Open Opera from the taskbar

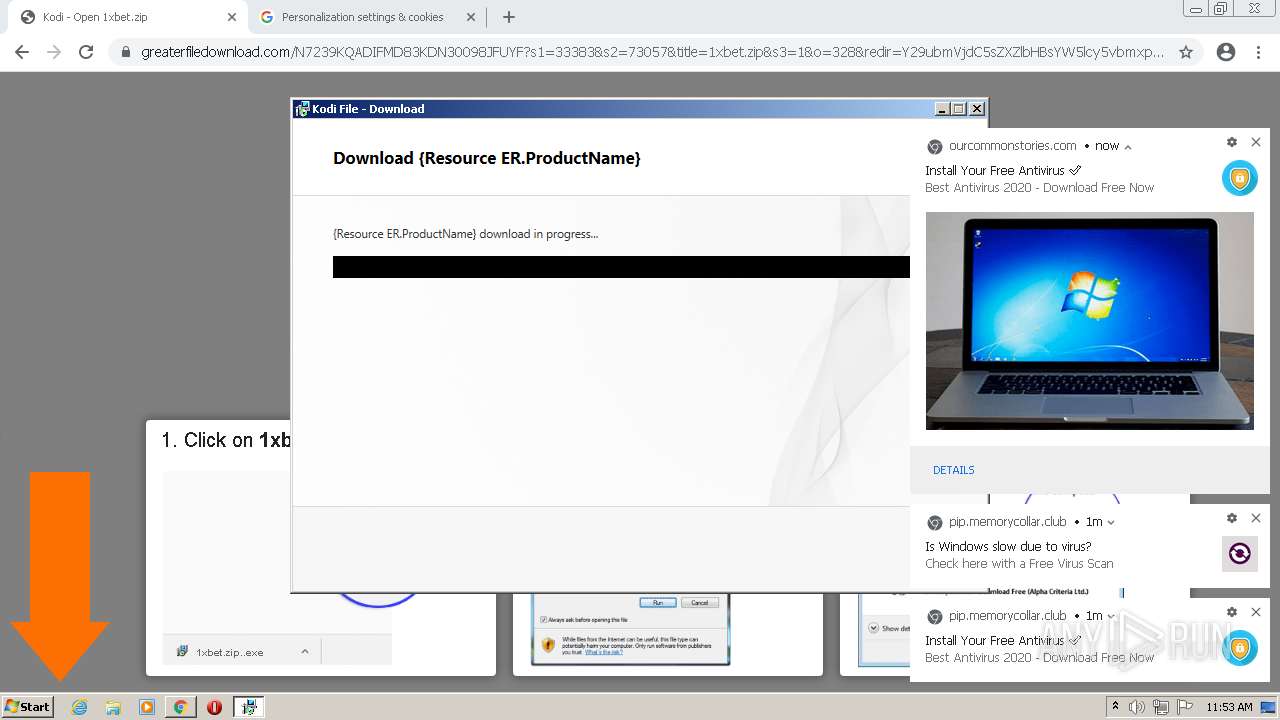pyautogui.click(x=214, y=707)
